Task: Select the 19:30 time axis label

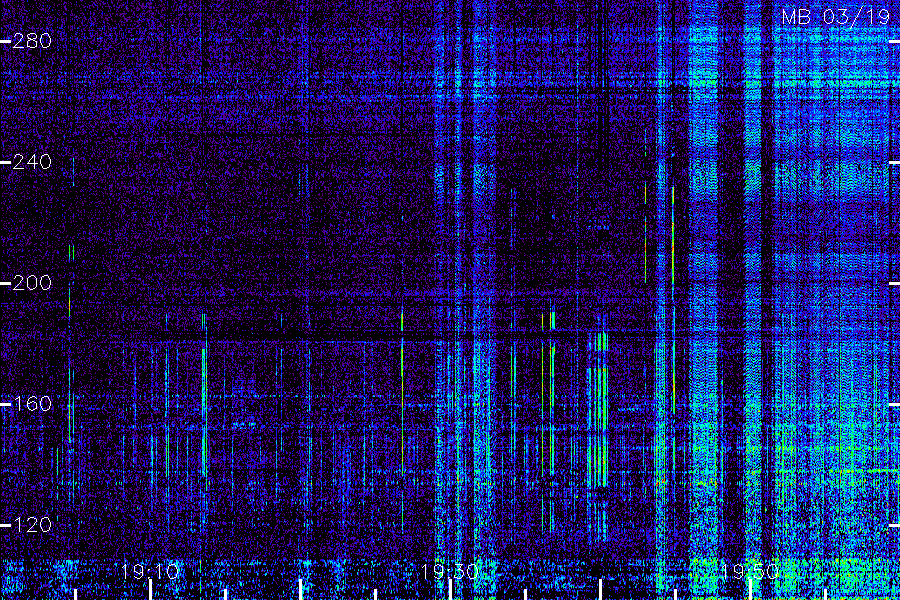Action: 450,572
